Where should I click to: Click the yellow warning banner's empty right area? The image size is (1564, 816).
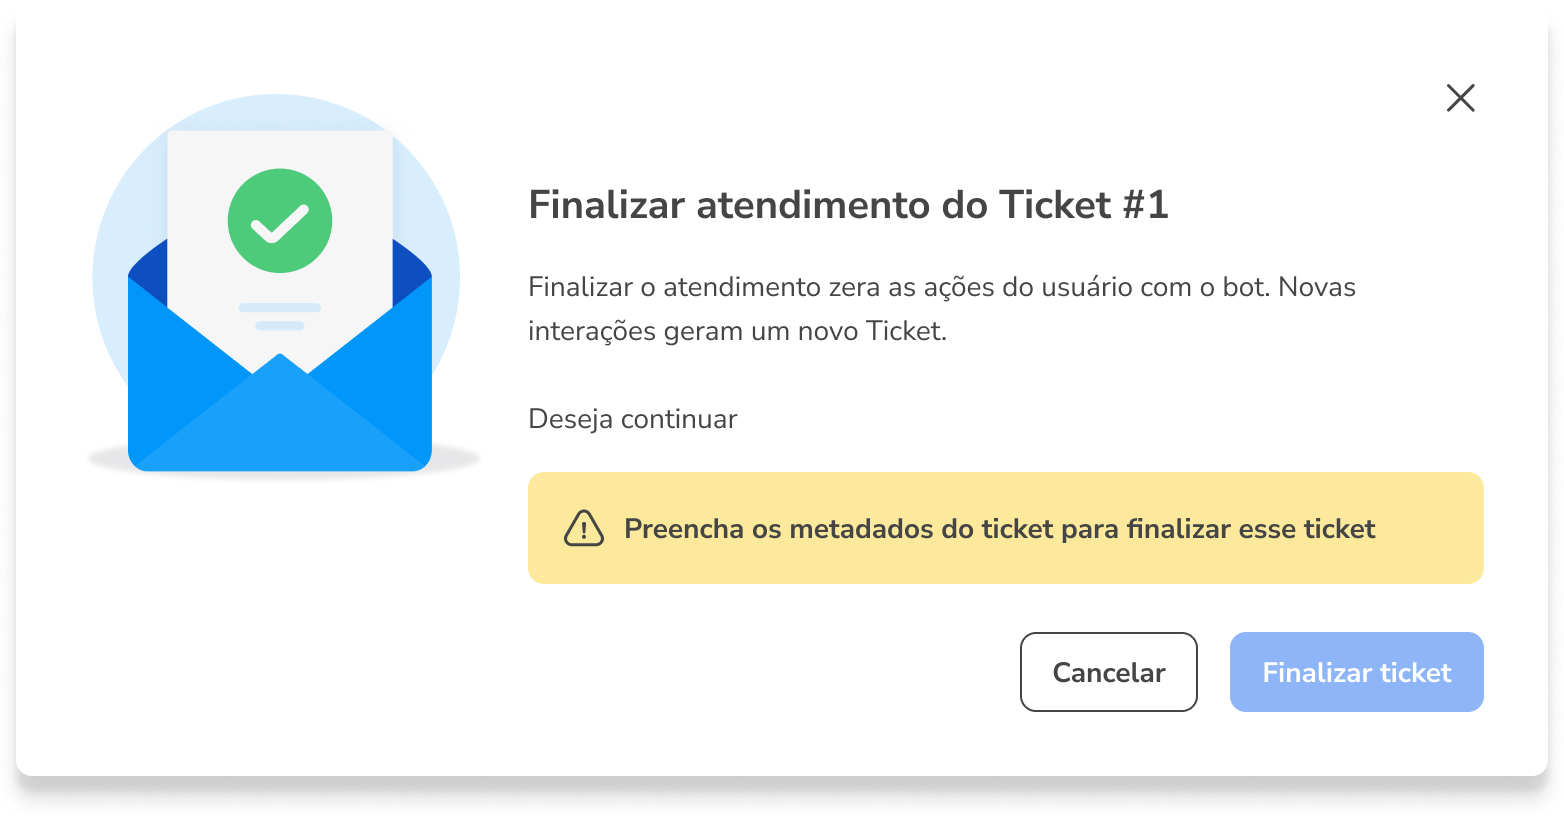pos(1430,528)
